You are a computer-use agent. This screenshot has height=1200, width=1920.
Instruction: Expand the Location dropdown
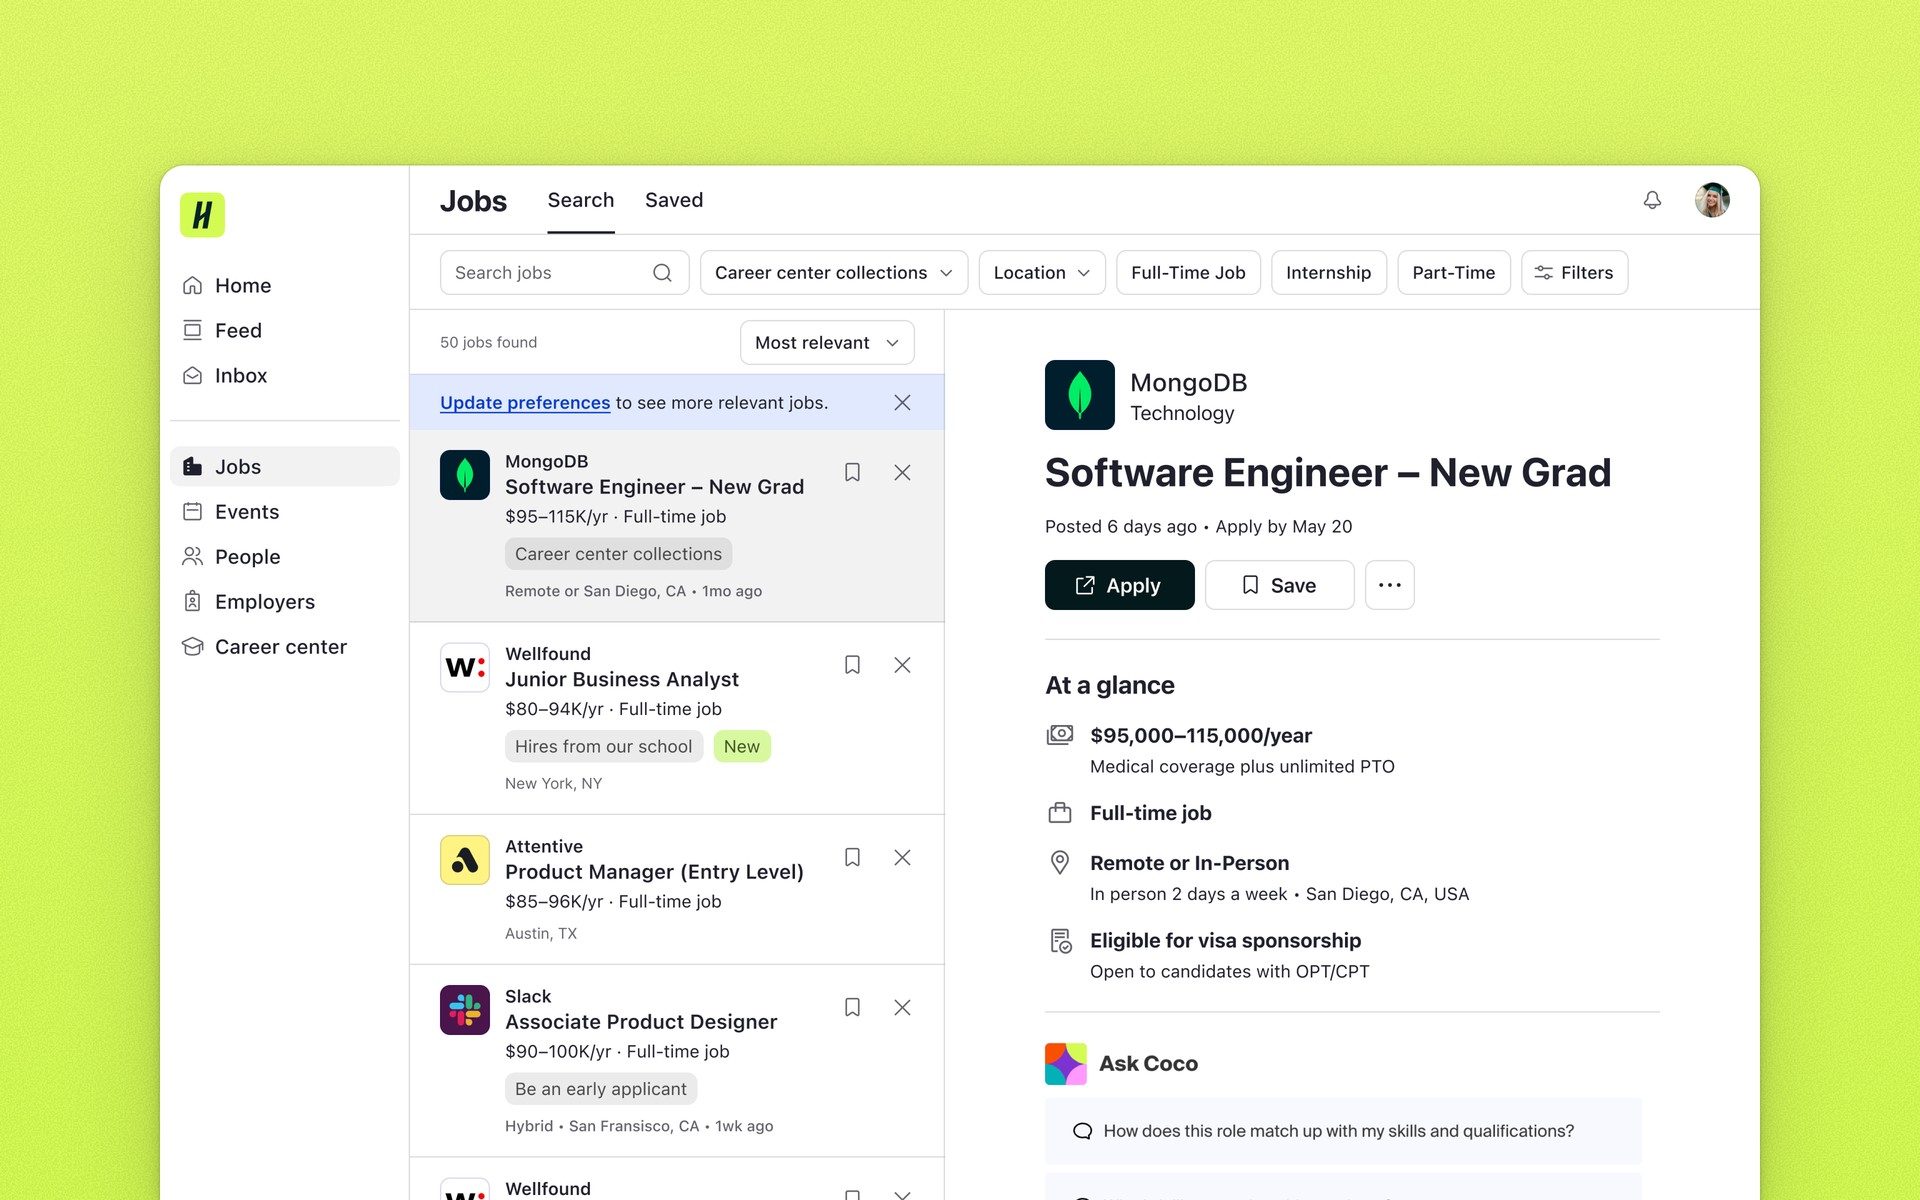tap(1042, 273)
